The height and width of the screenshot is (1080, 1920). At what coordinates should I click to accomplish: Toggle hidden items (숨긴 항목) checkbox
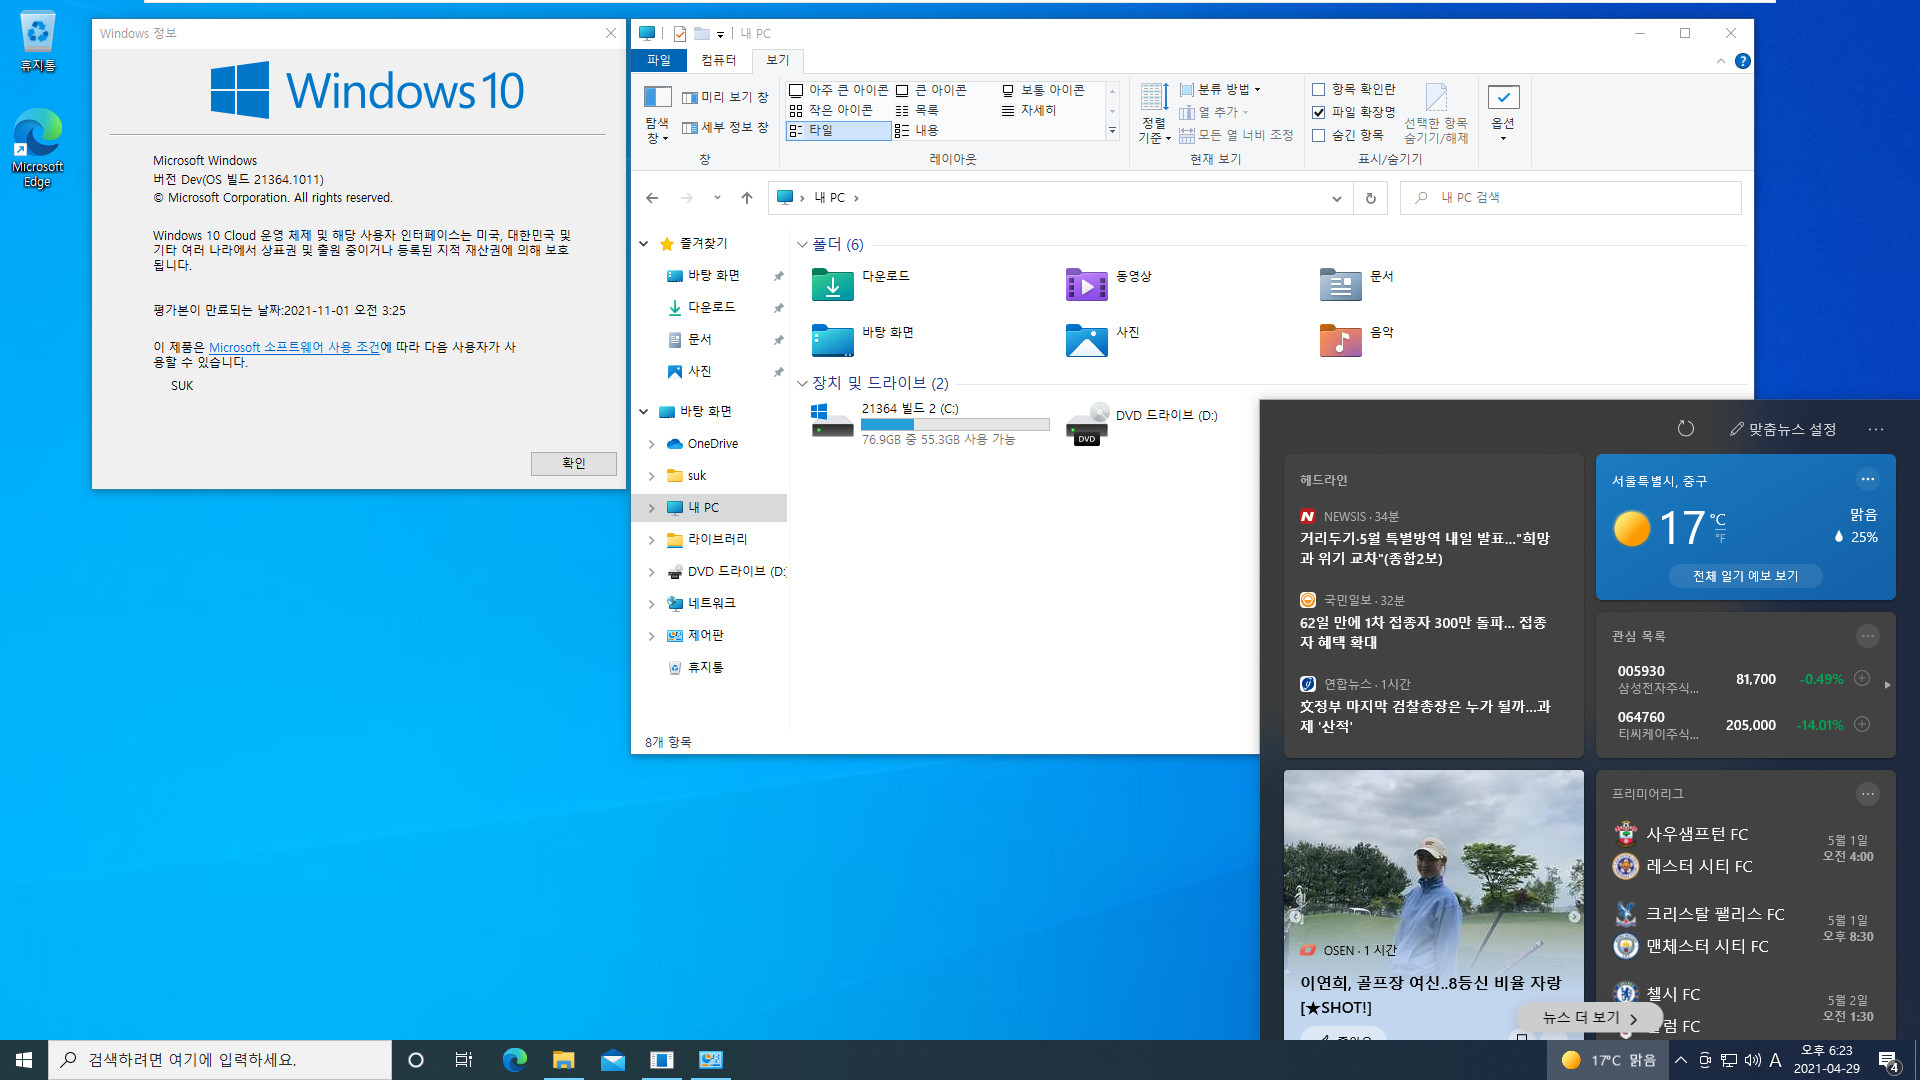pyautogui.click(x=1318, y=135)
